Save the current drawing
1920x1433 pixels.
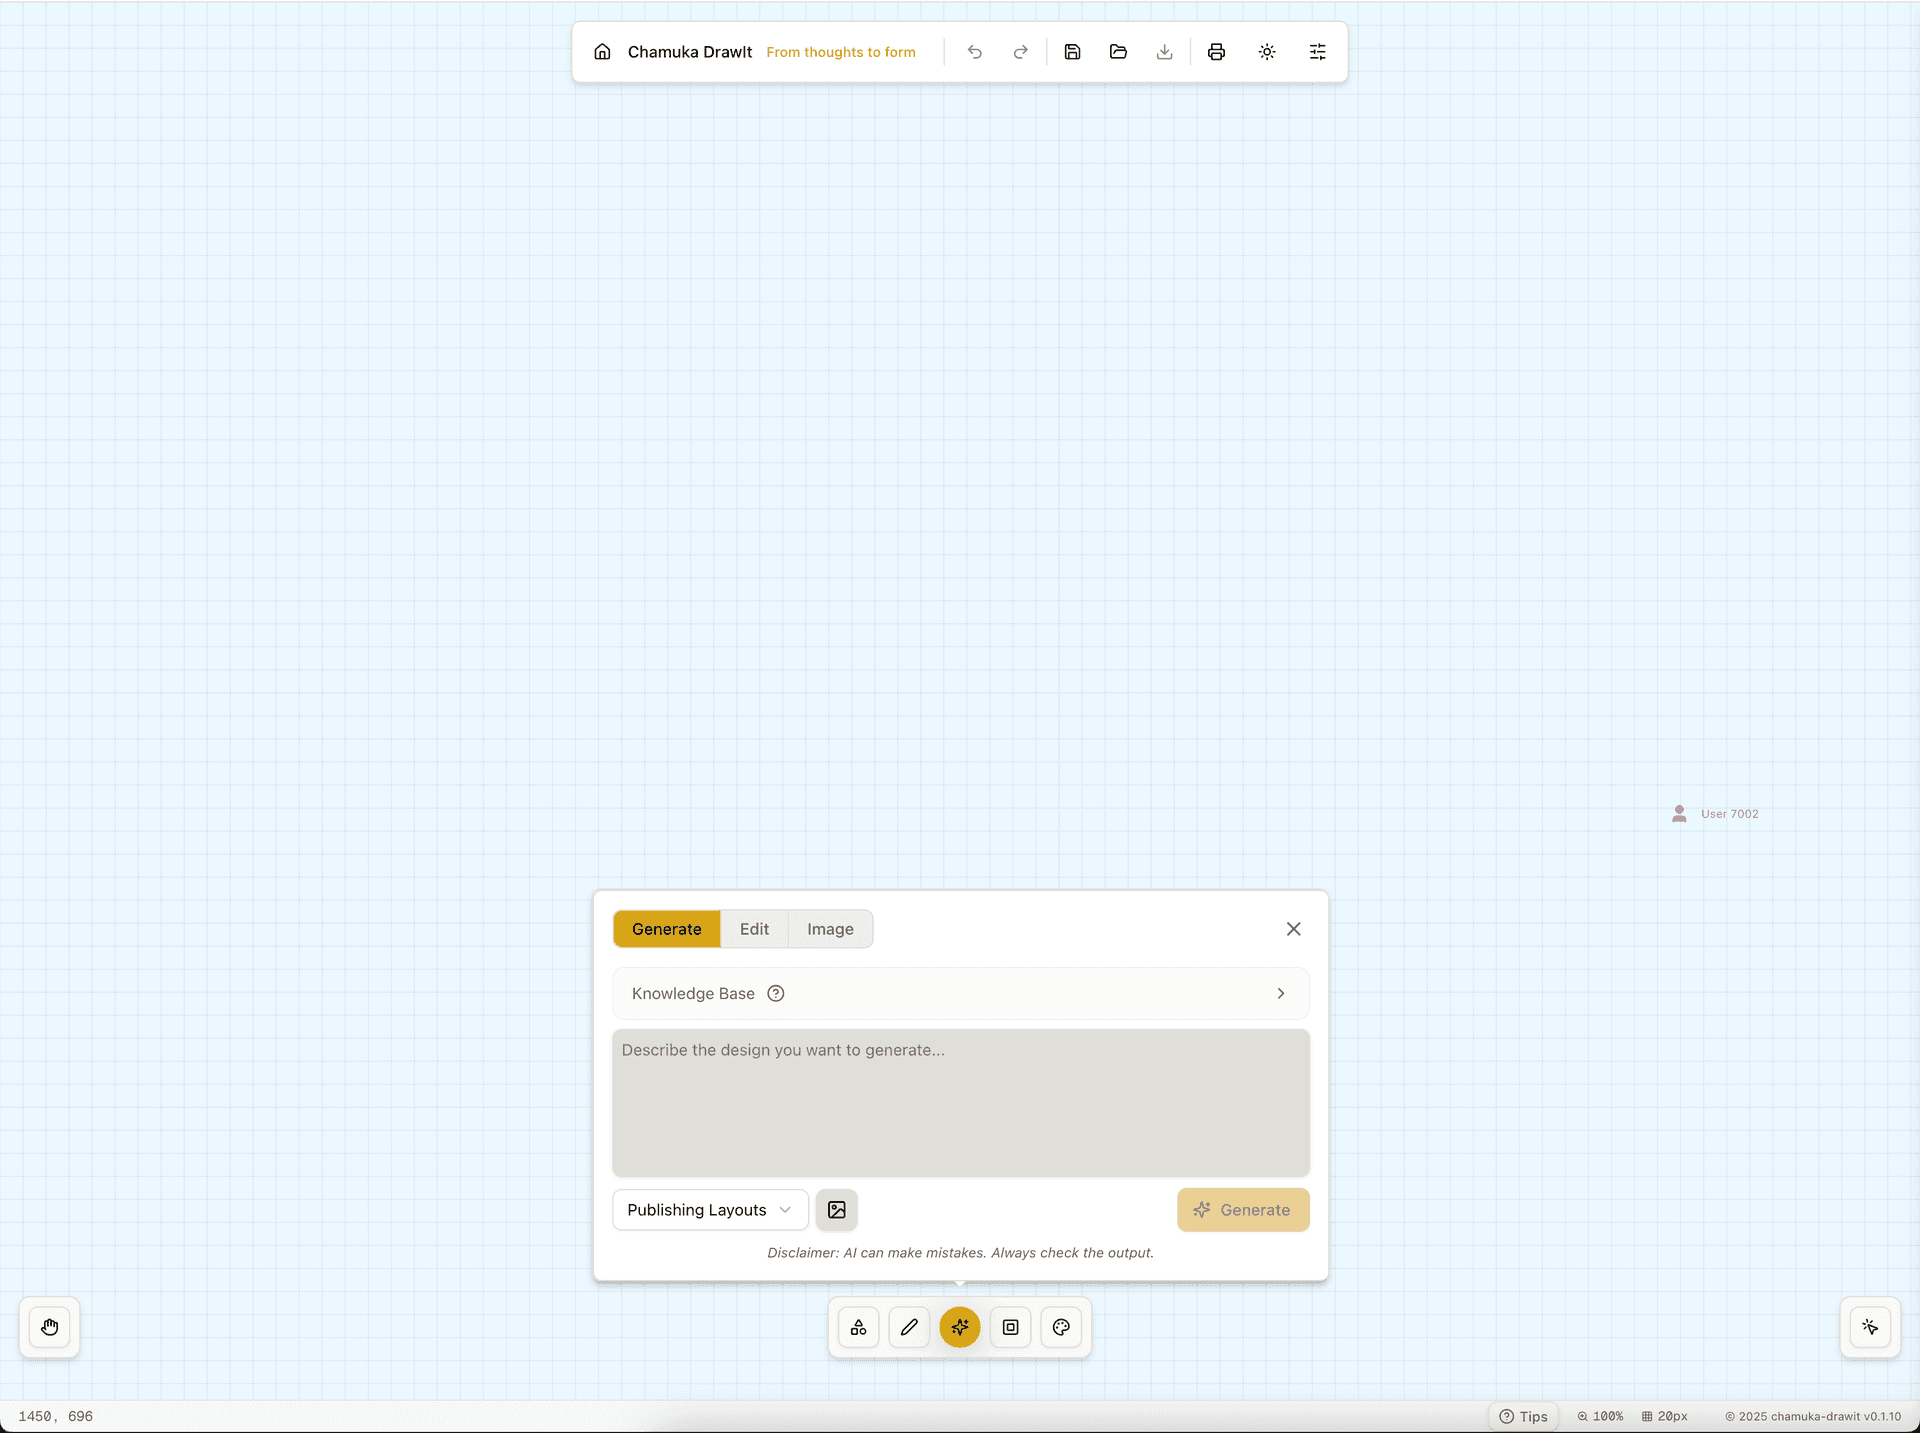(x=1072, y=51)
